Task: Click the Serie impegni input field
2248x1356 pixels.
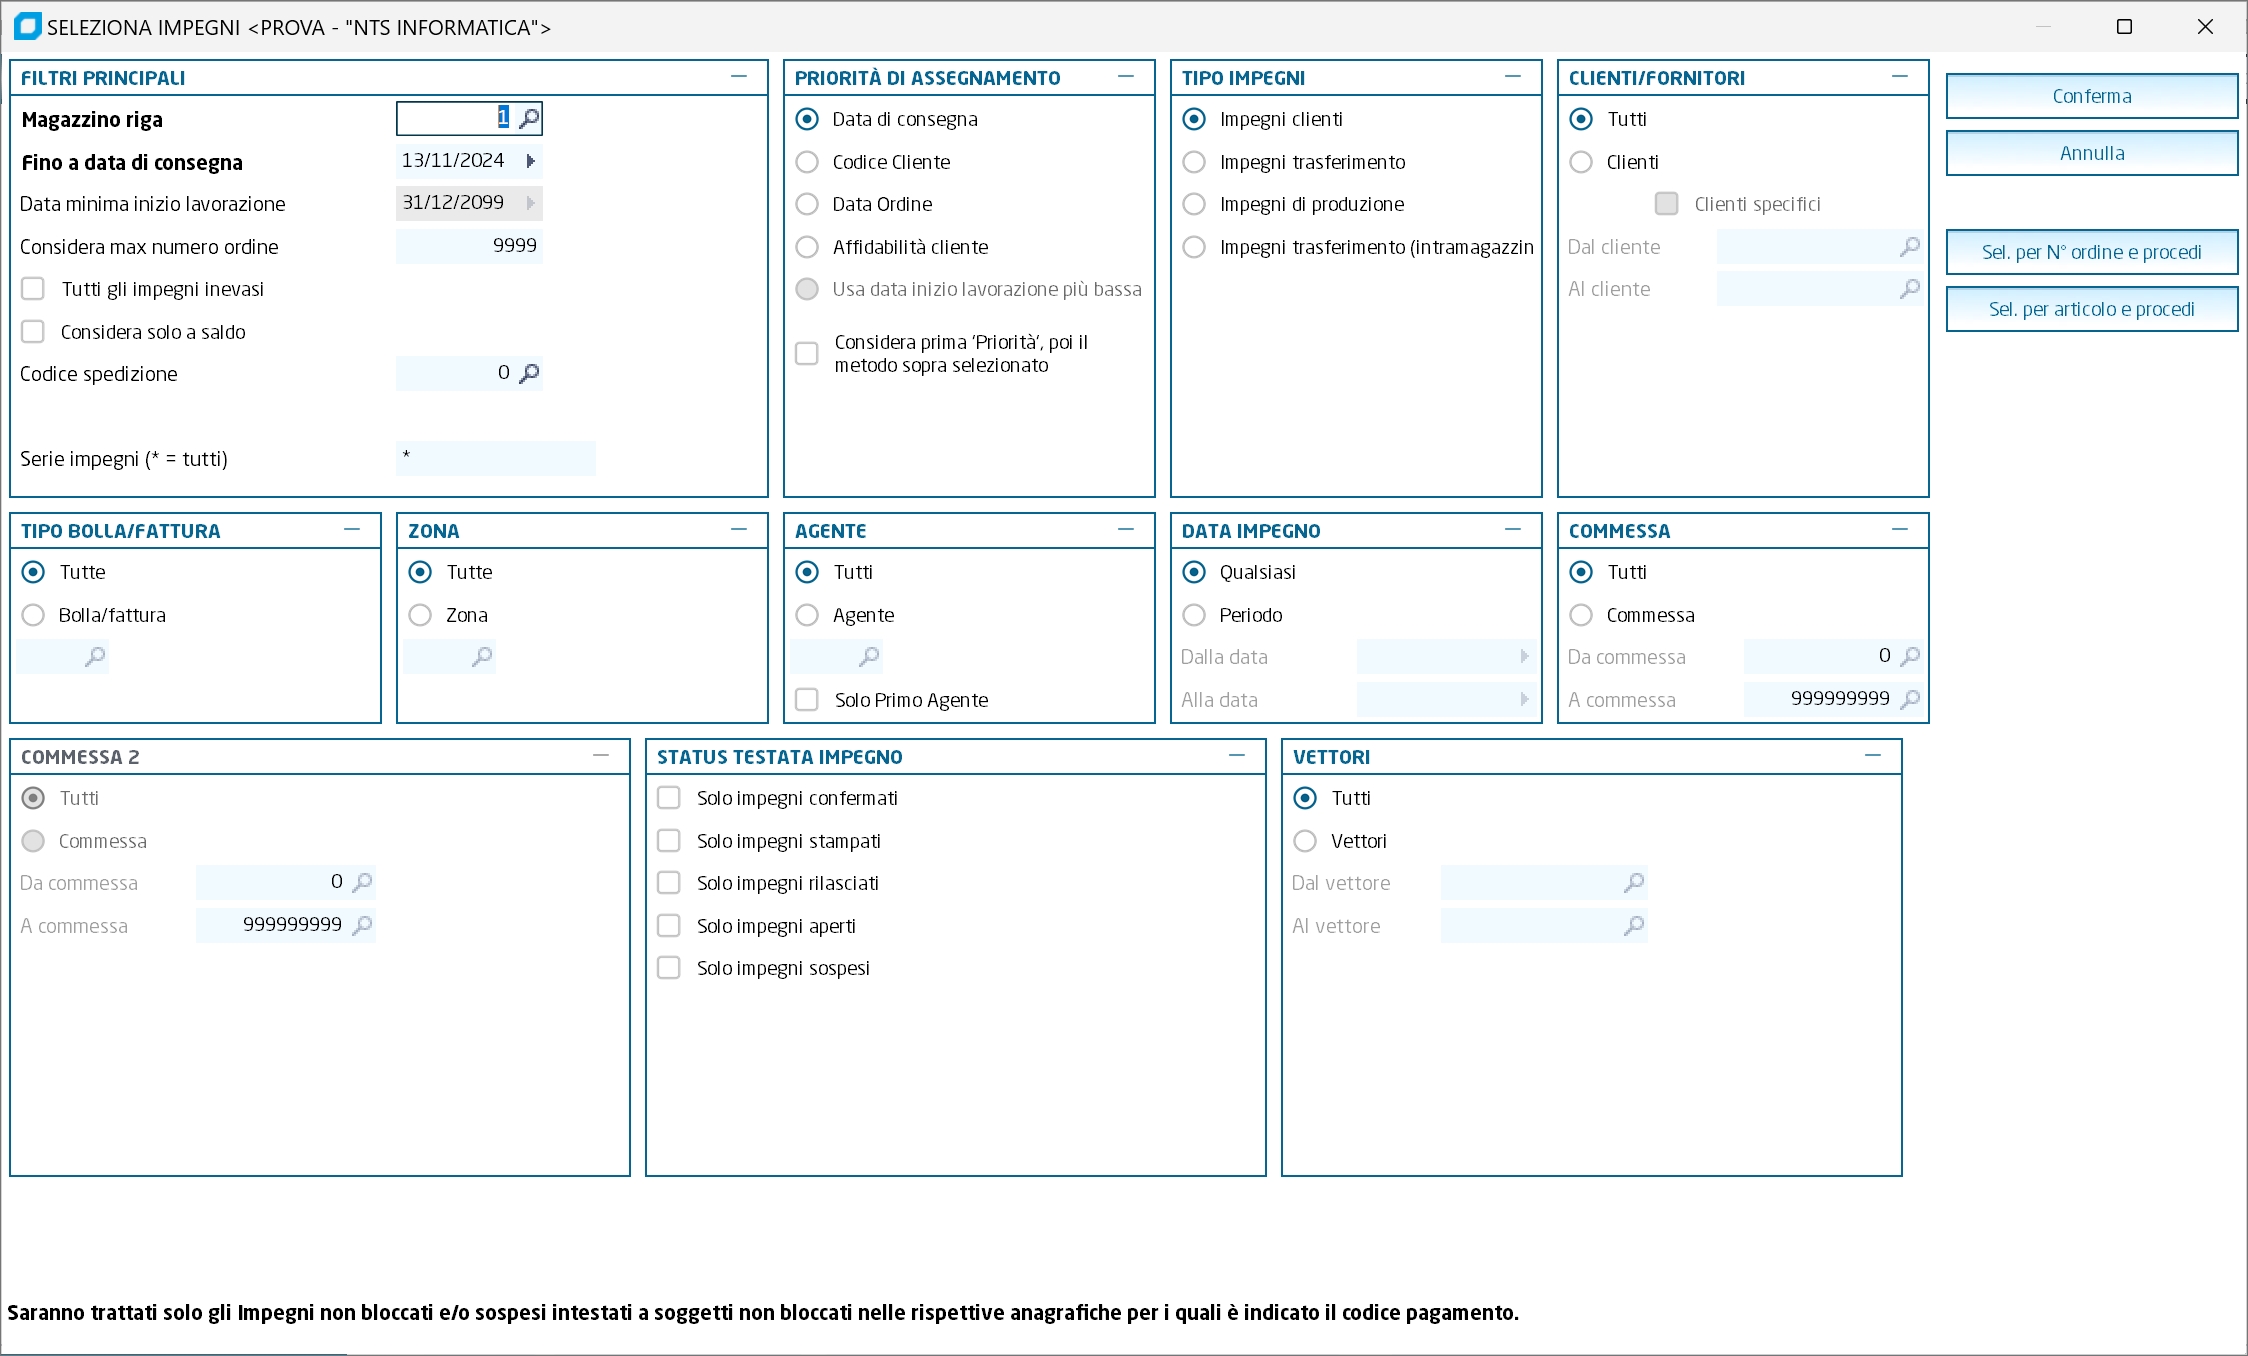Action: pos(495,458)
